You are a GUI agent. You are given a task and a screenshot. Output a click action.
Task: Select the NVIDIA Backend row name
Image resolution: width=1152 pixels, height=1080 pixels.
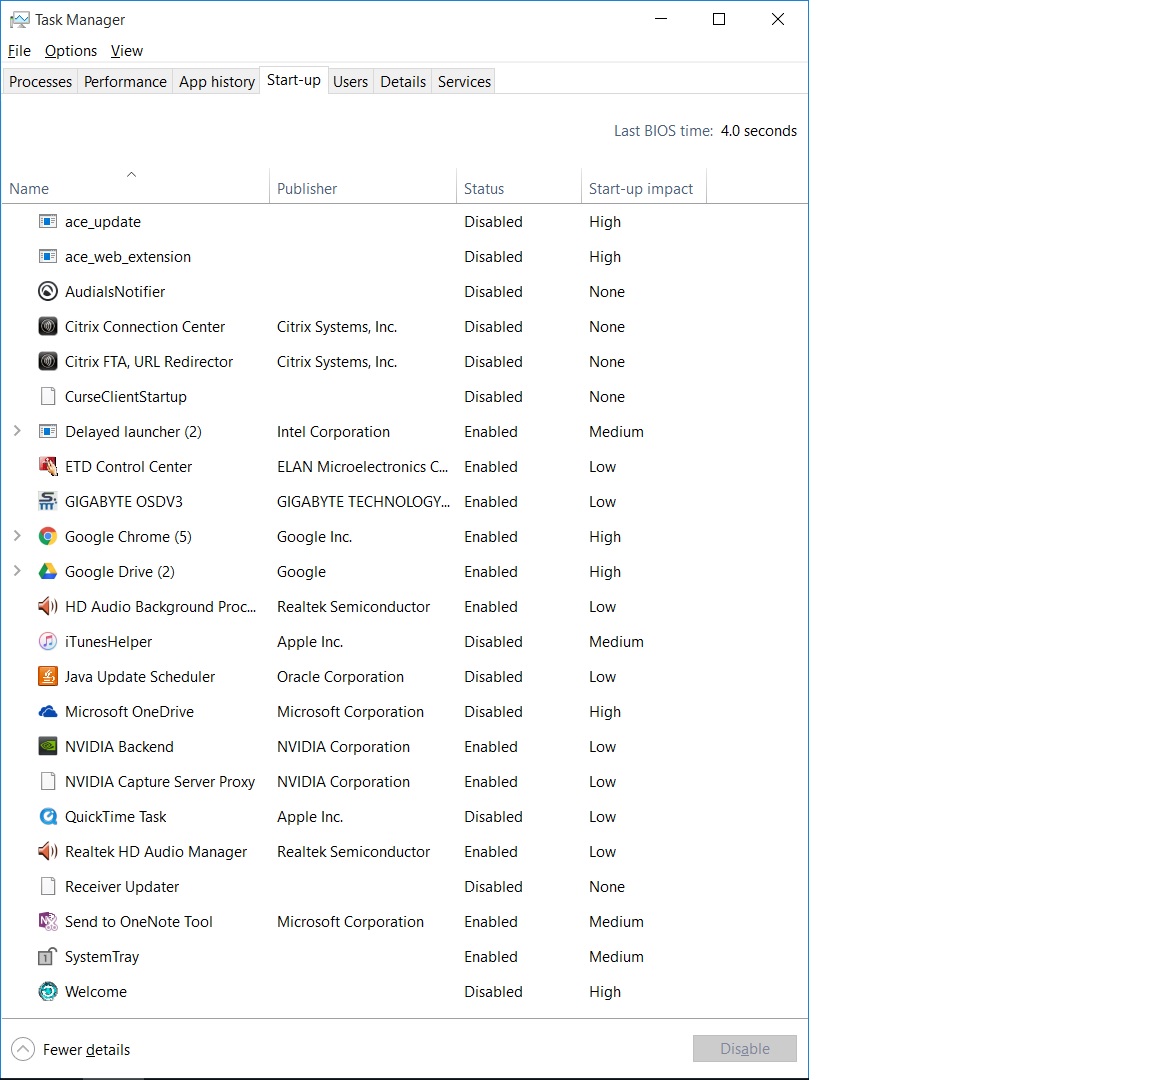[119, 747]
